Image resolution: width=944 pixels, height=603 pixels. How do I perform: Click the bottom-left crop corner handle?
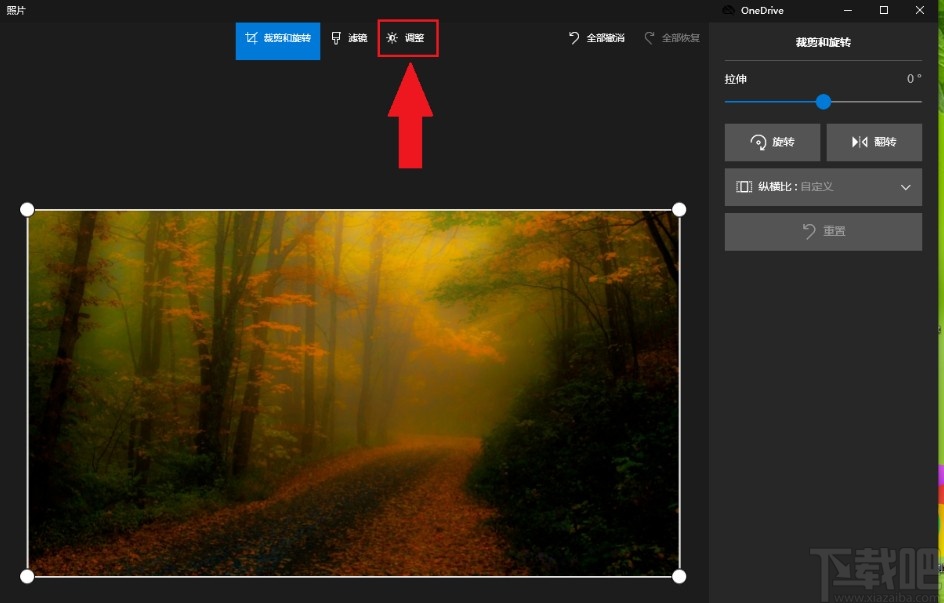[27, 576]
